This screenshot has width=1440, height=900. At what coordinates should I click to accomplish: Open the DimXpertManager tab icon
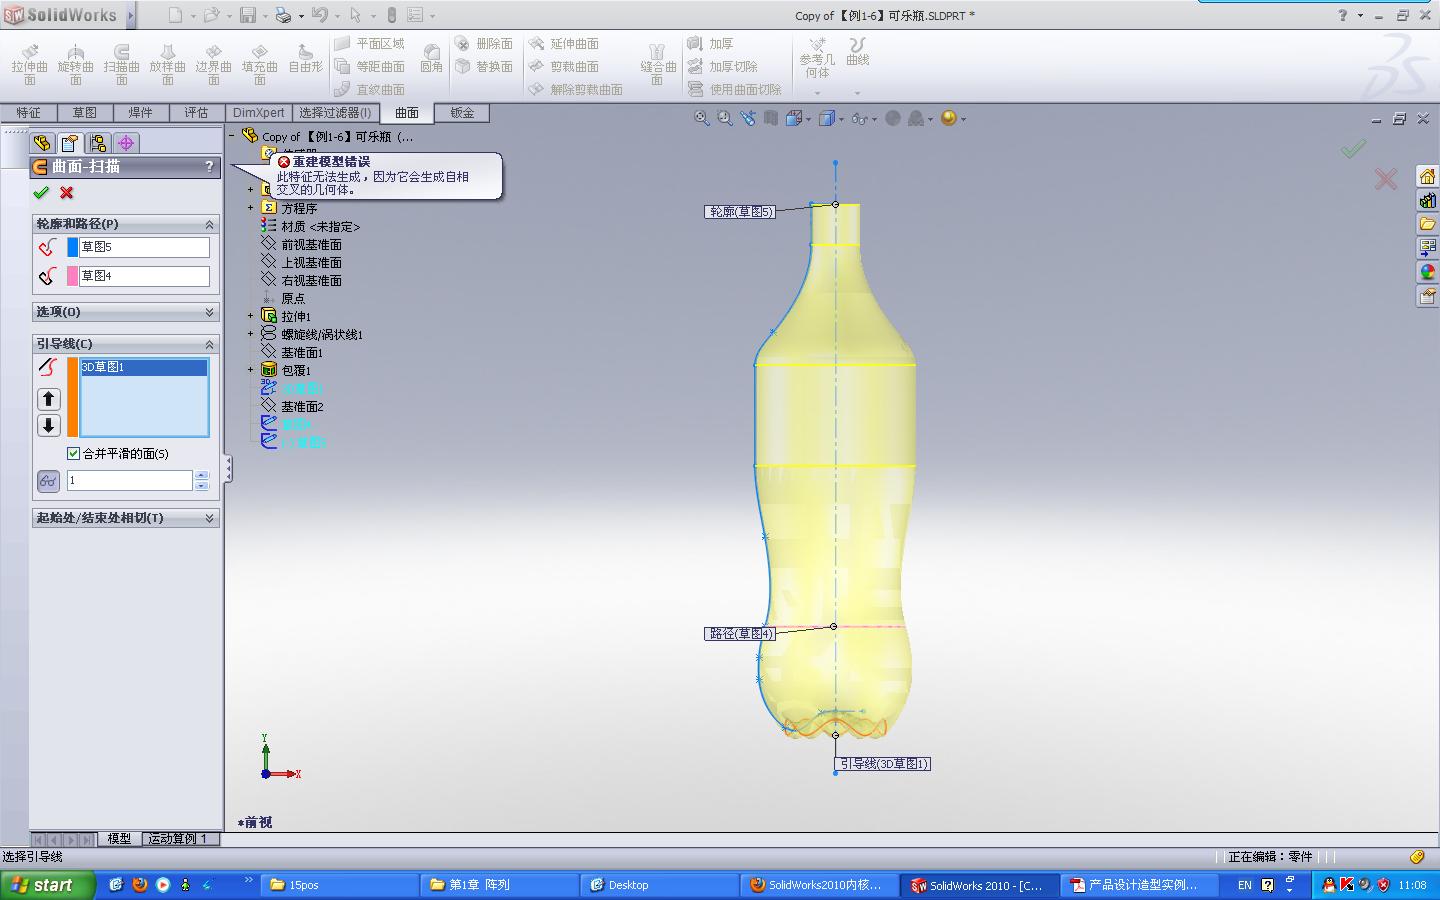point(126,143)
